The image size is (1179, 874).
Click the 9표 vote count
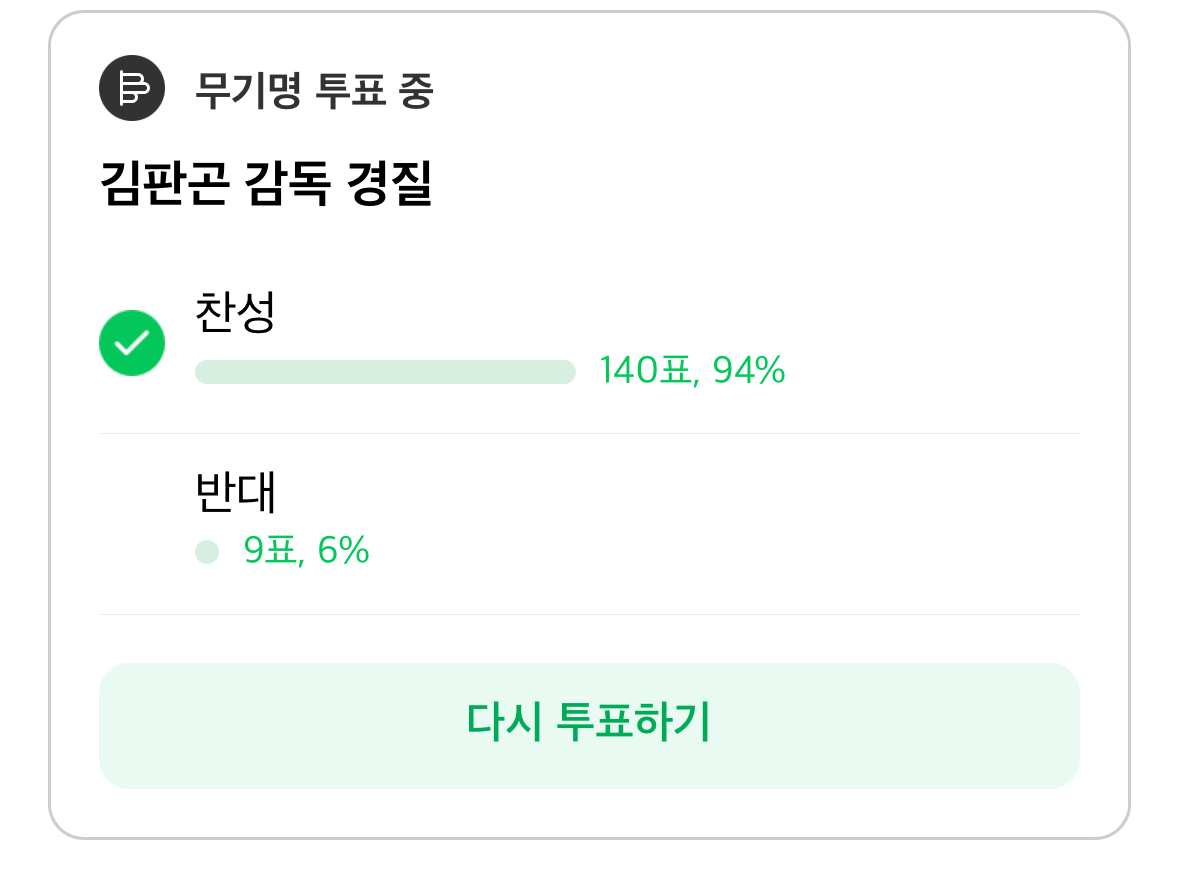[271, 550]
